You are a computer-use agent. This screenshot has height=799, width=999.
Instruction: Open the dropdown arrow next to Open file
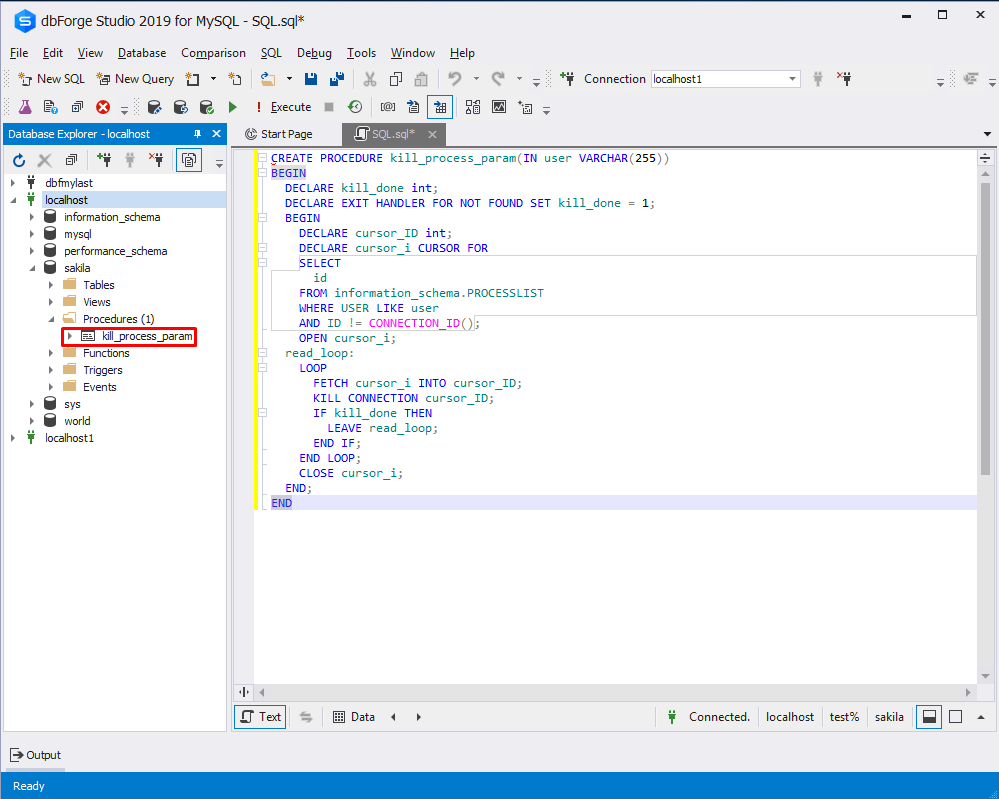tap(289, 79)
